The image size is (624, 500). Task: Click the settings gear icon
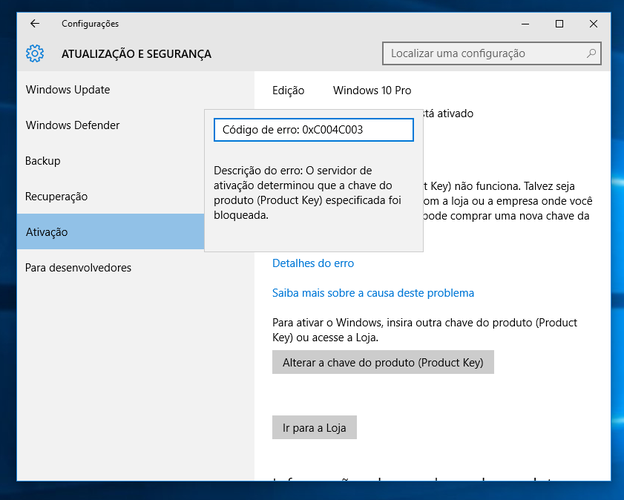35,53
